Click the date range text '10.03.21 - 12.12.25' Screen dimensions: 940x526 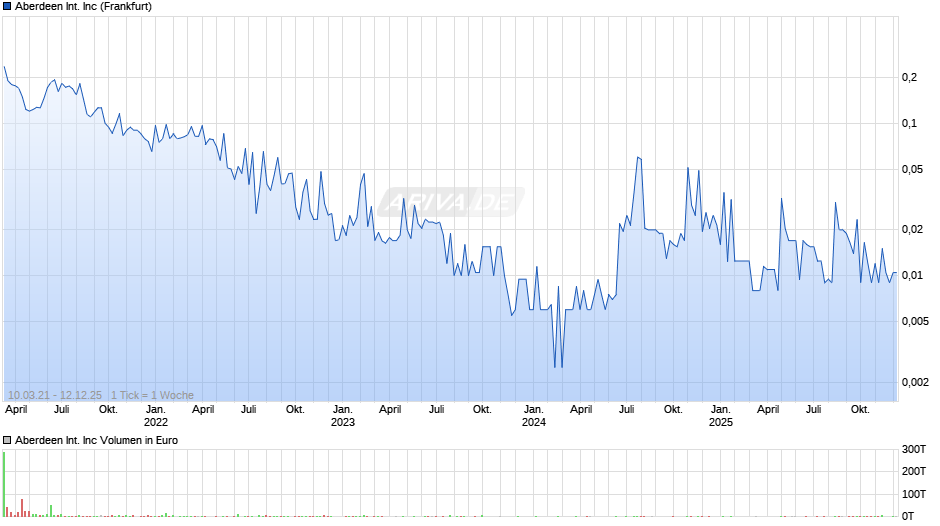pos(55,395)
